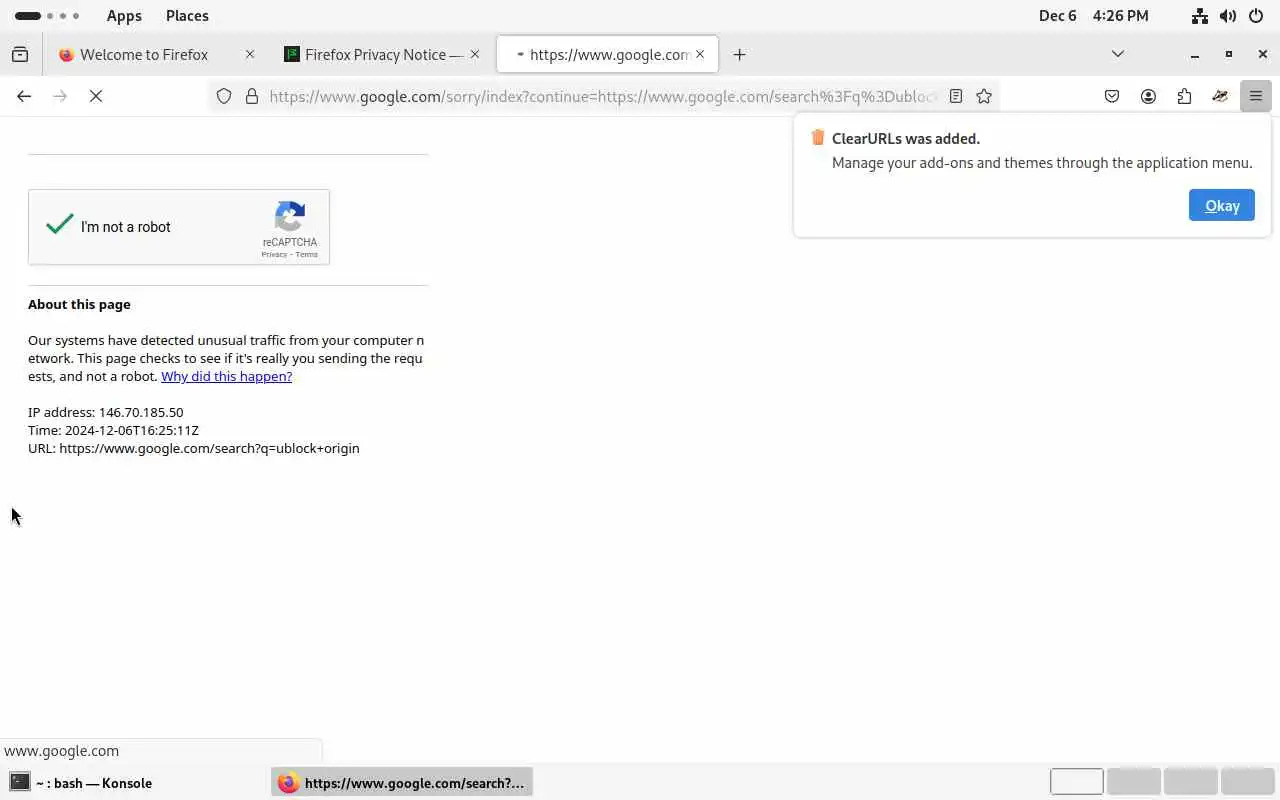Open the Places menu in top panel

pos(187,16)
